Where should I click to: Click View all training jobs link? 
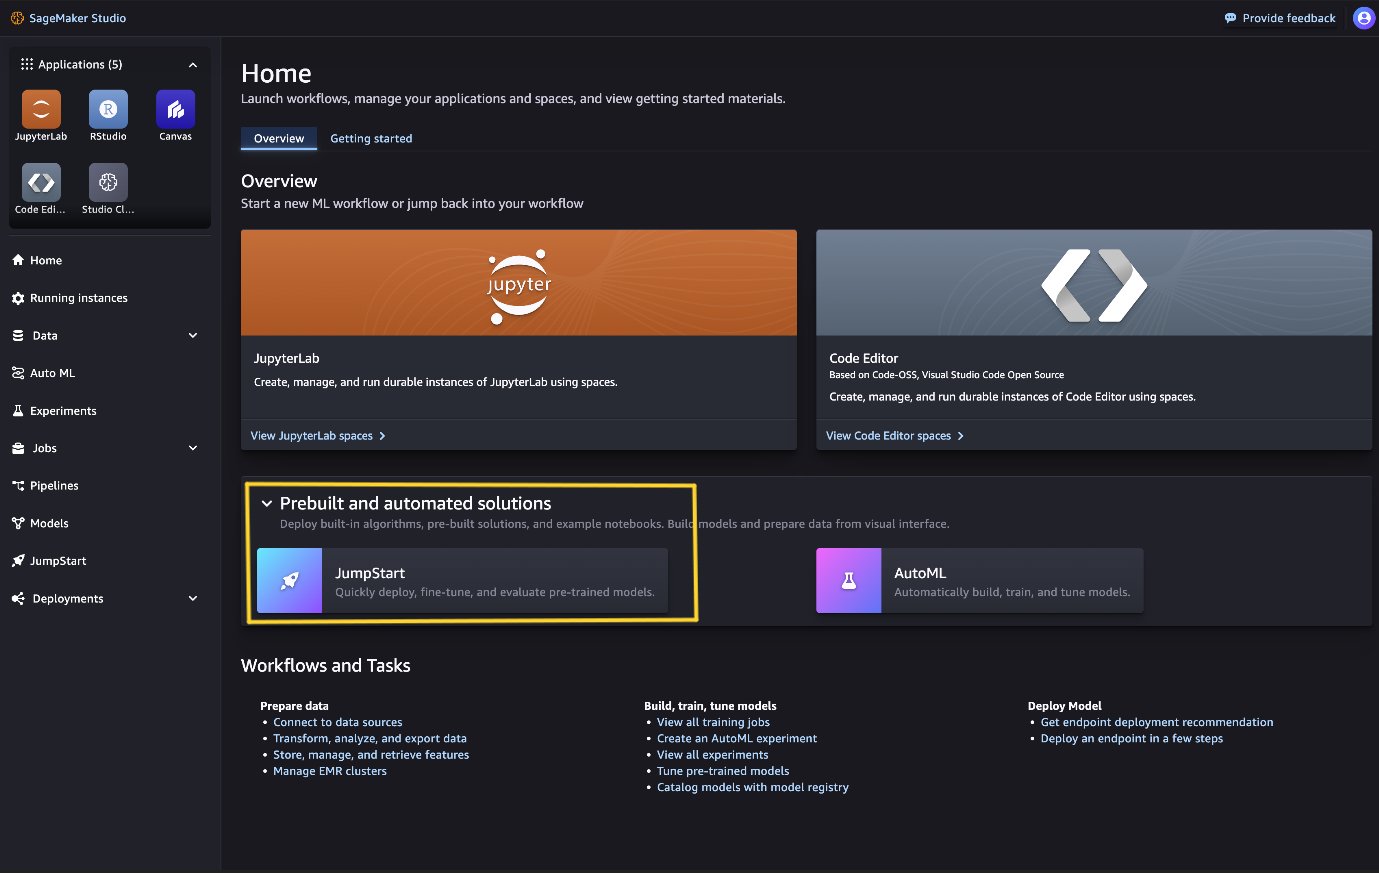pyautogui.click(x=713, y=722)
